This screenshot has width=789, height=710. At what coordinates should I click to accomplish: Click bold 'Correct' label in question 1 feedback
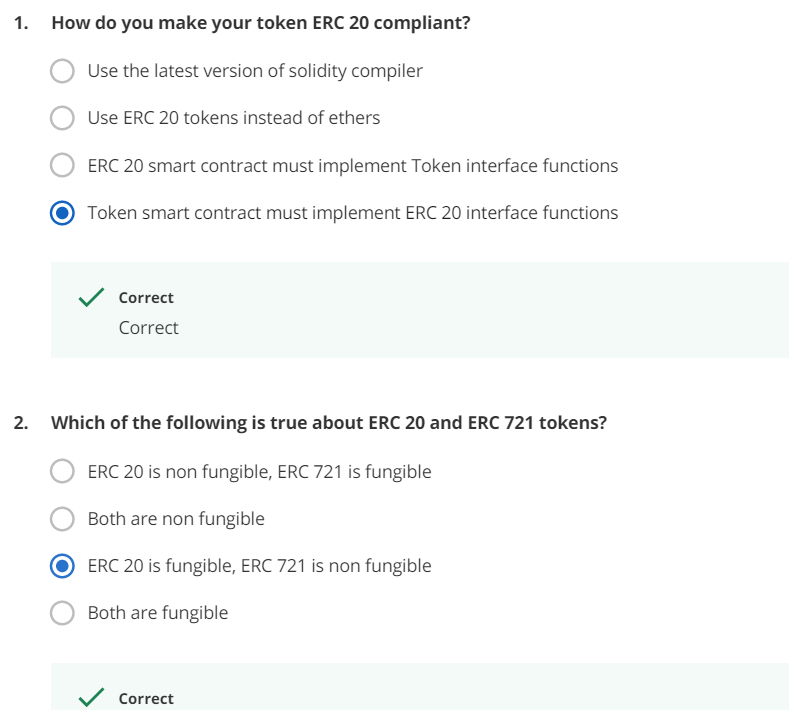[x=146, y=297]
